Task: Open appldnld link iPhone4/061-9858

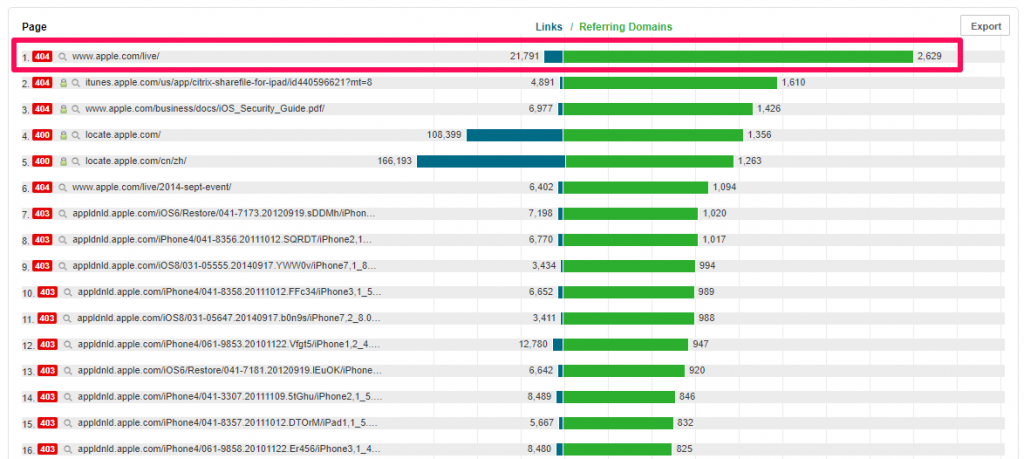Action: click(229, 449)
